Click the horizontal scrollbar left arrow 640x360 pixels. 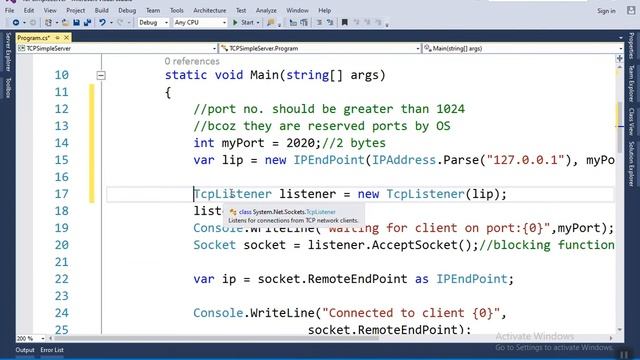[51, 338]
